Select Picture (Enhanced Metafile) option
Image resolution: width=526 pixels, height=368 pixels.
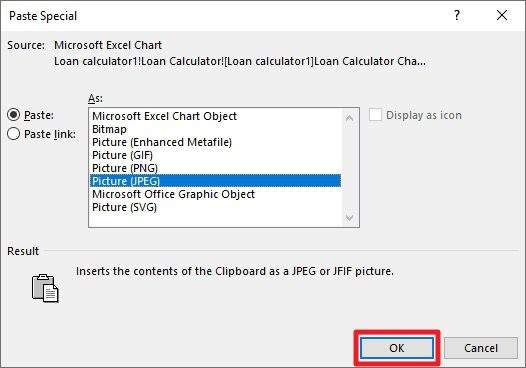[162, 142]
